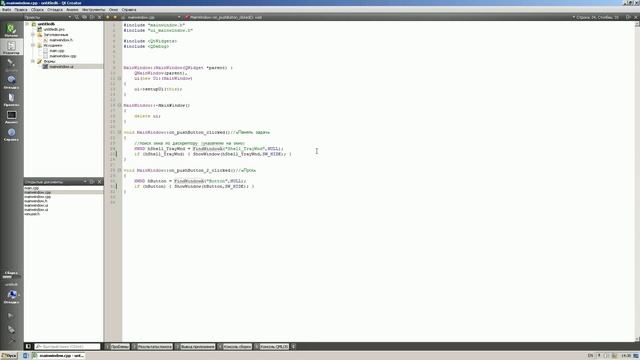Viewport: 640px width, 360px height.
Task: Click the Build project hammer button
Action: (x=11, y=340)
